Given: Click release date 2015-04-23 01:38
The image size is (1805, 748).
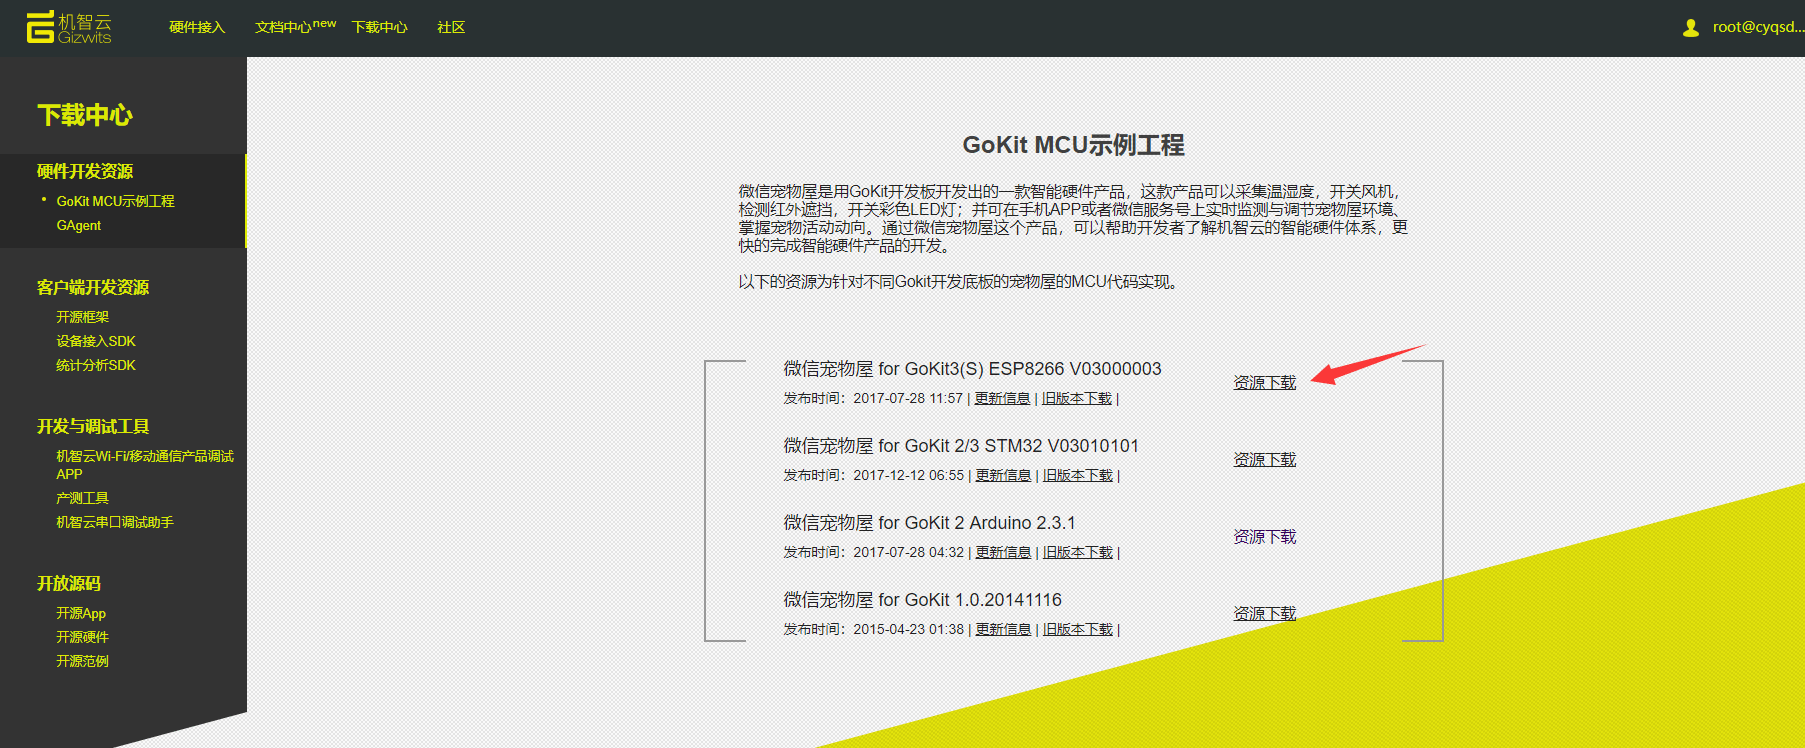Looking at the screenshot, I should [909, 629].
